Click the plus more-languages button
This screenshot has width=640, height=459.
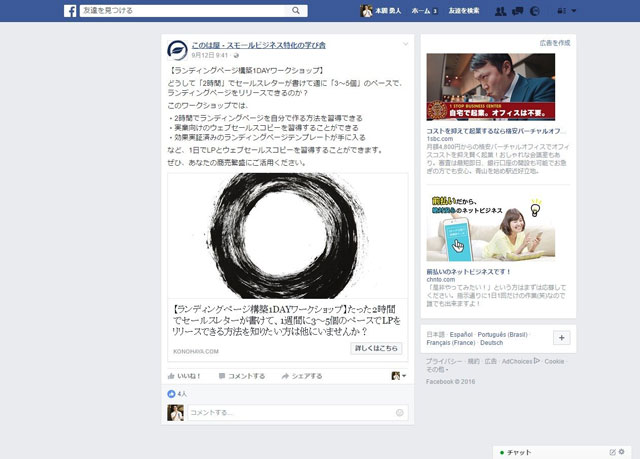pyautogui.click(x=562, y=338)
